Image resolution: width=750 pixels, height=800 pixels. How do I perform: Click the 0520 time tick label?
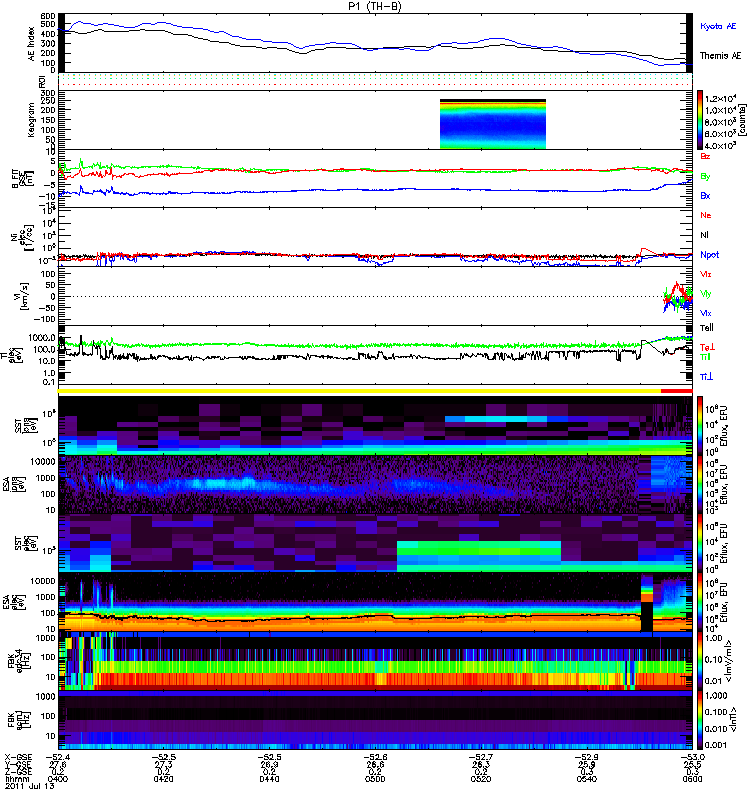click(x=481, y=779)
